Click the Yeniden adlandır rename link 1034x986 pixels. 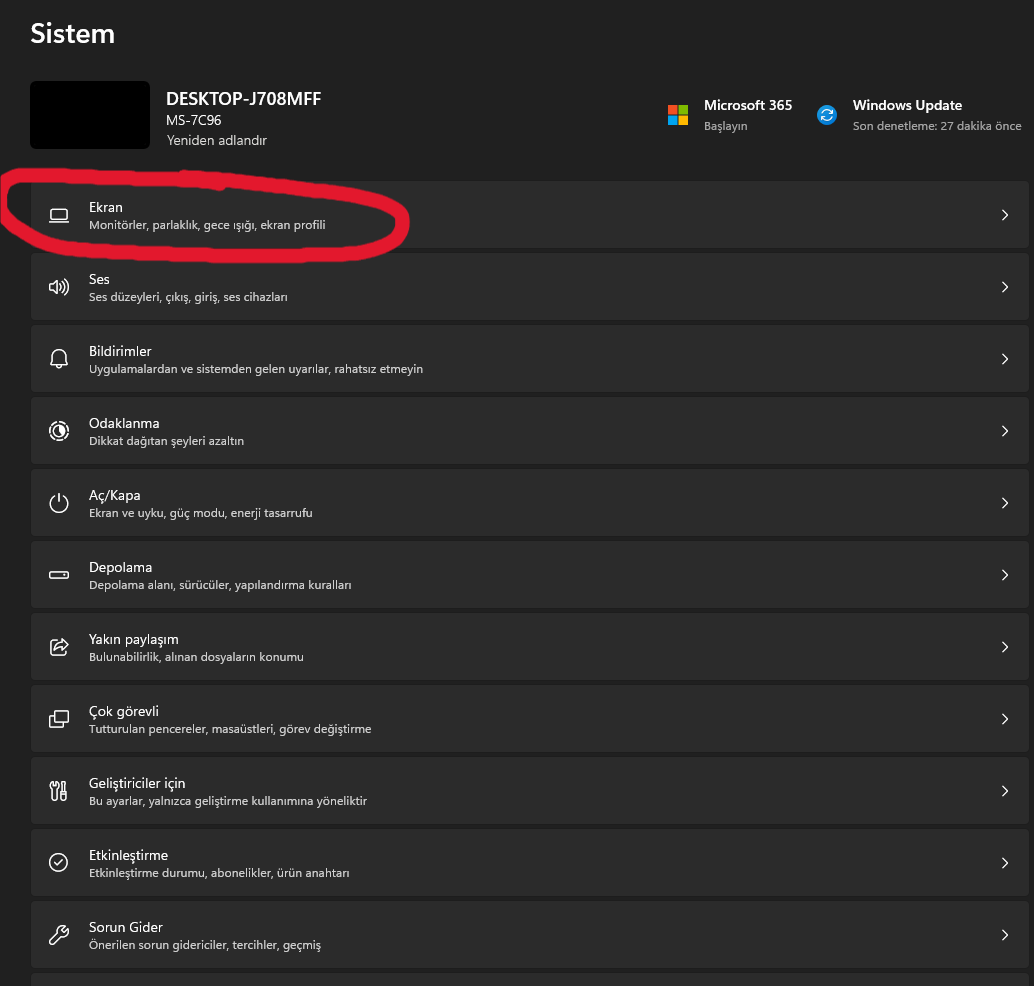(216, 140)
